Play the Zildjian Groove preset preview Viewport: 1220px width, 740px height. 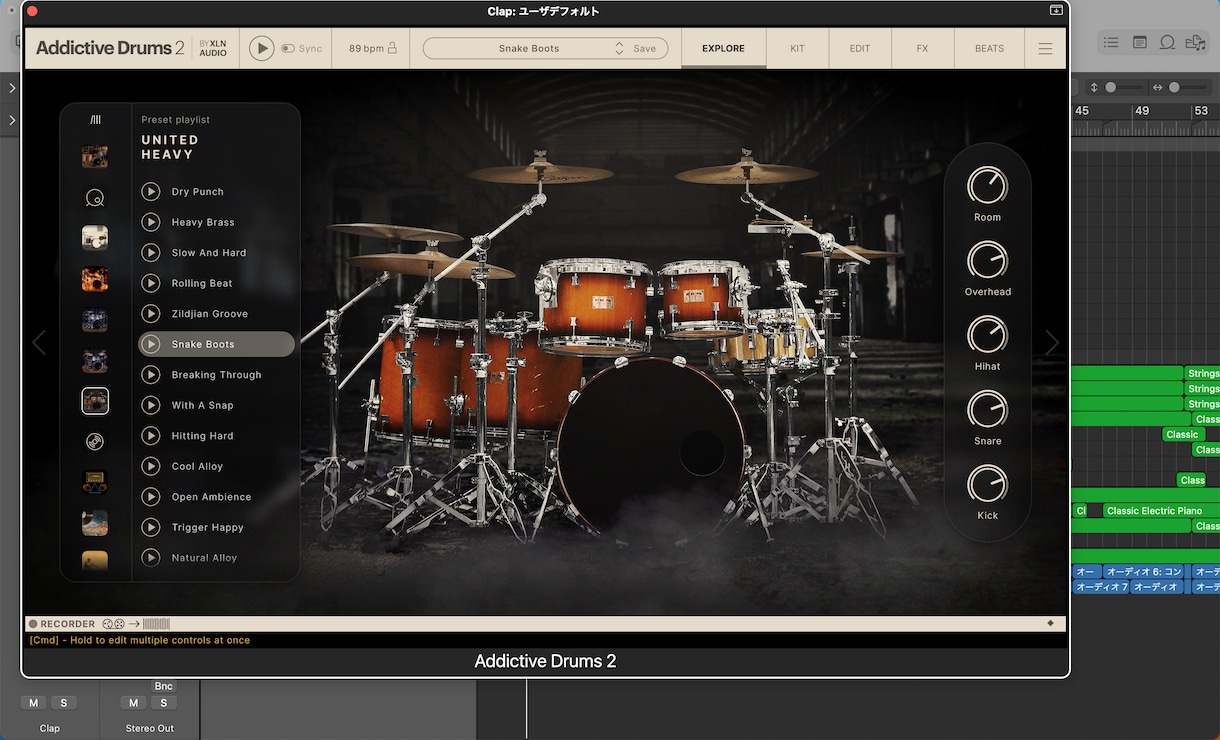point(151,313)
